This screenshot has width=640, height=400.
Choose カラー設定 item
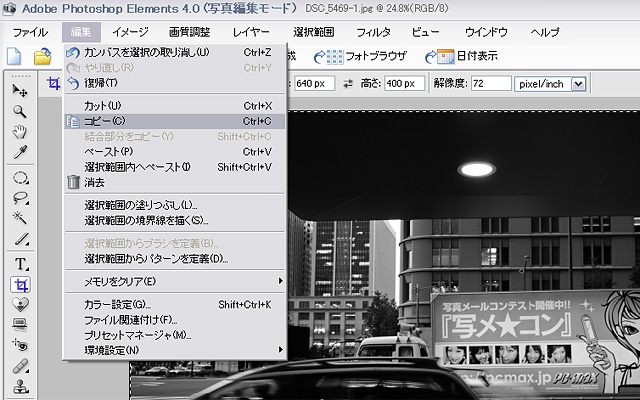pos(175,304)
